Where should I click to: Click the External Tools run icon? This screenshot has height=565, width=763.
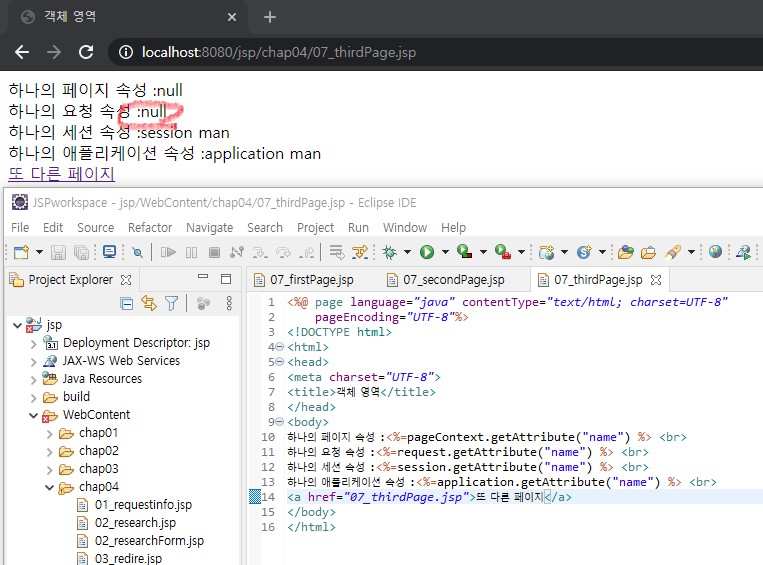(503, 252)
